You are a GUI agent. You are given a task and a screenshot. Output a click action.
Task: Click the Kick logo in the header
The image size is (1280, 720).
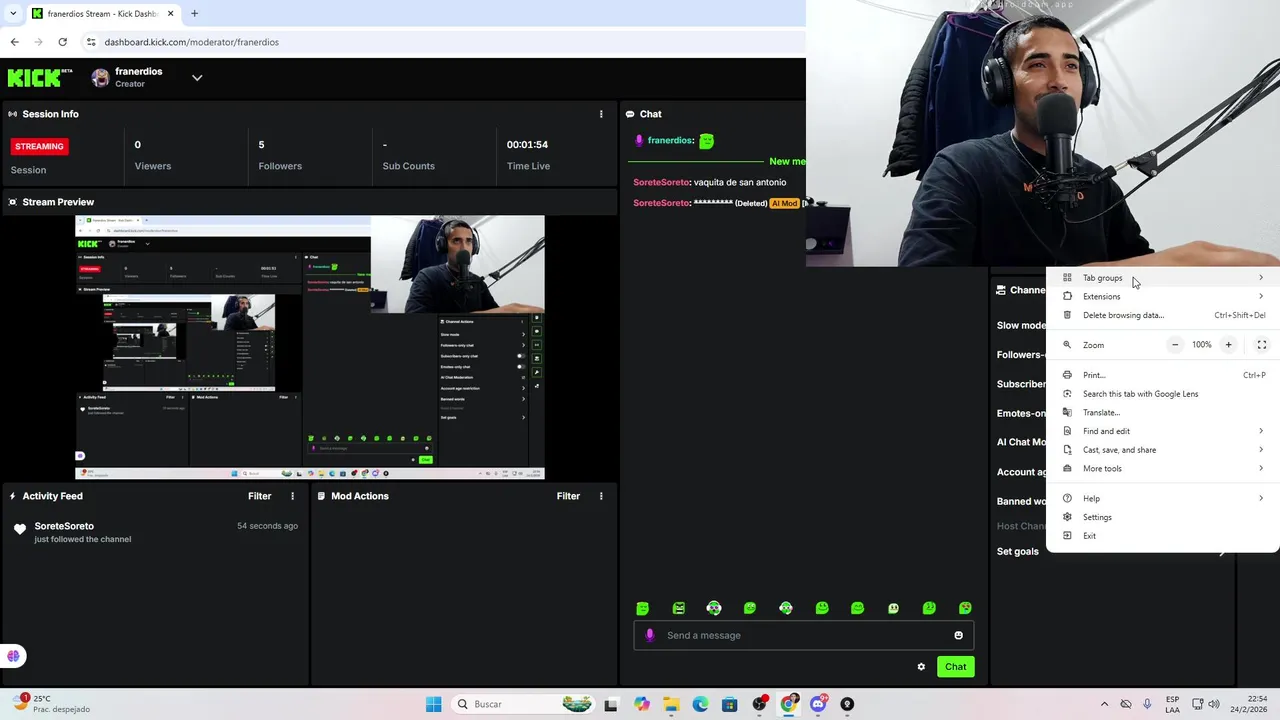click(40, 77)
